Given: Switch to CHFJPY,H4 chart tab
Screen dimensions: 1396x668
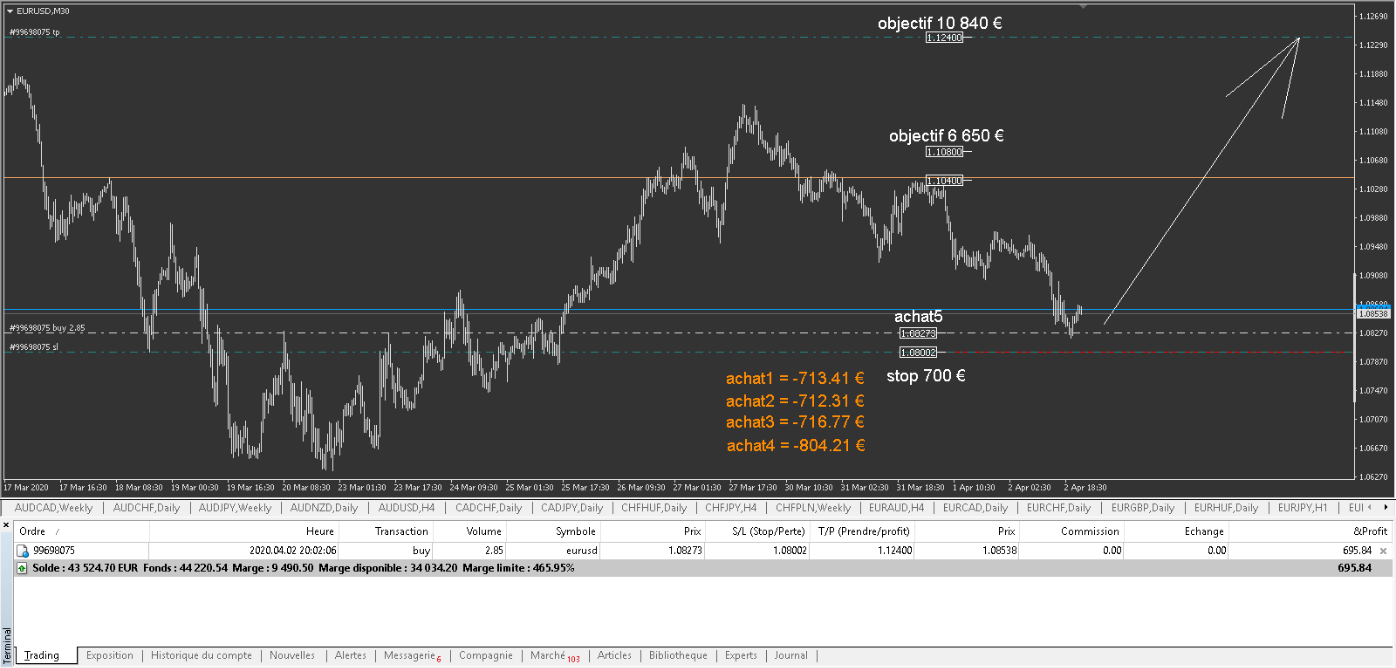Looking at the screenshot, I should [x=731, y=508].
